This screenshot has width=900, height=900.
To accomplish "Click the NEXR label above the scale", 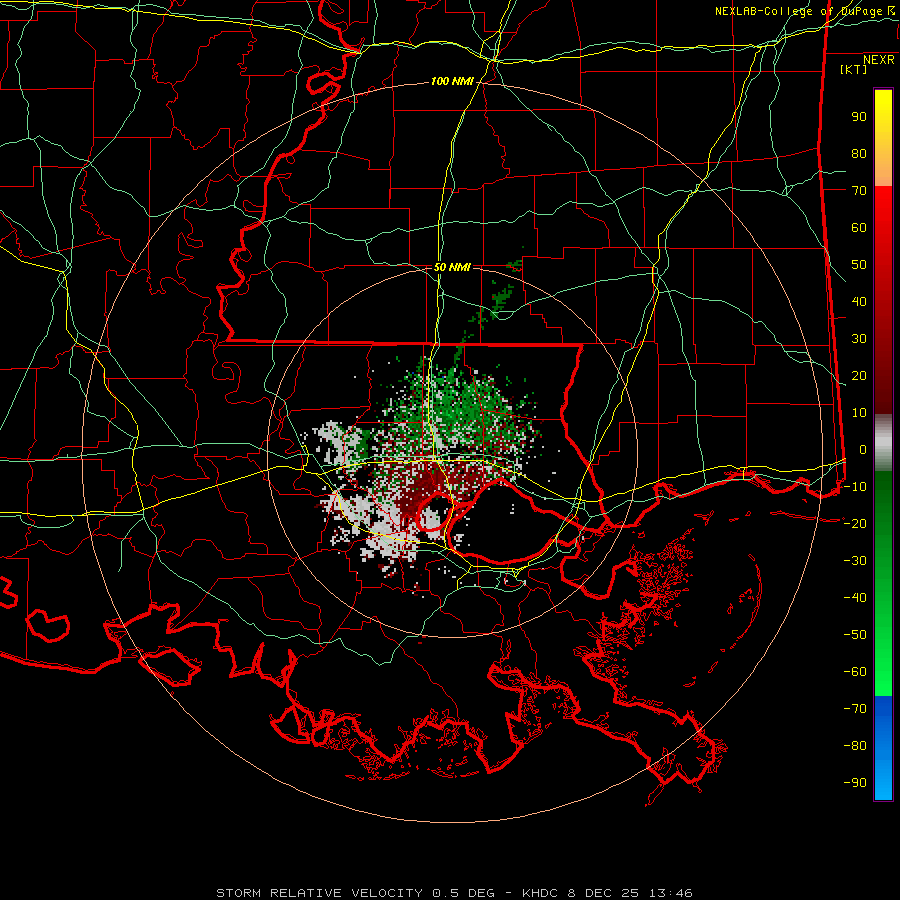I will coord(878,60).
